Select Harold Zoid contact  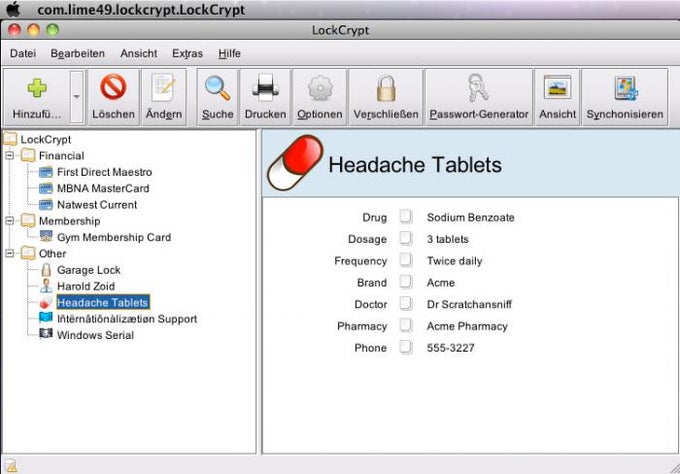pos(86,286)
